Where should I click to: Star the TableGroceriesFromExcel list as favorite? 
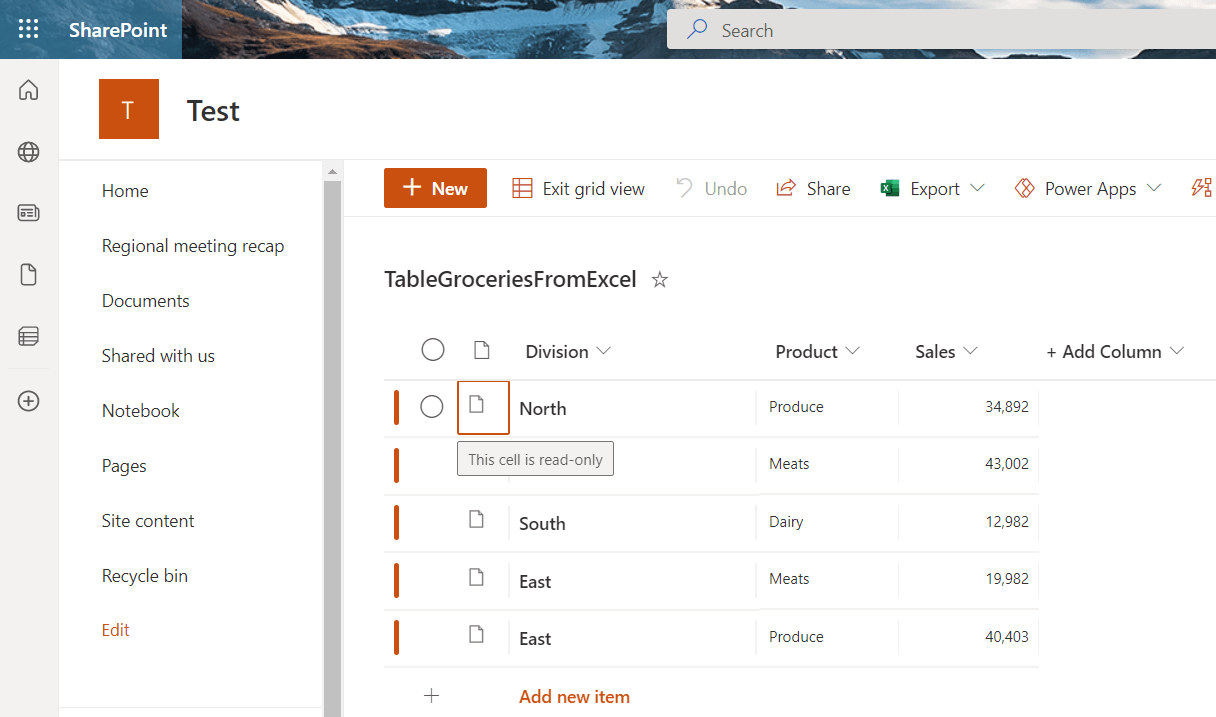coord(659,281)
